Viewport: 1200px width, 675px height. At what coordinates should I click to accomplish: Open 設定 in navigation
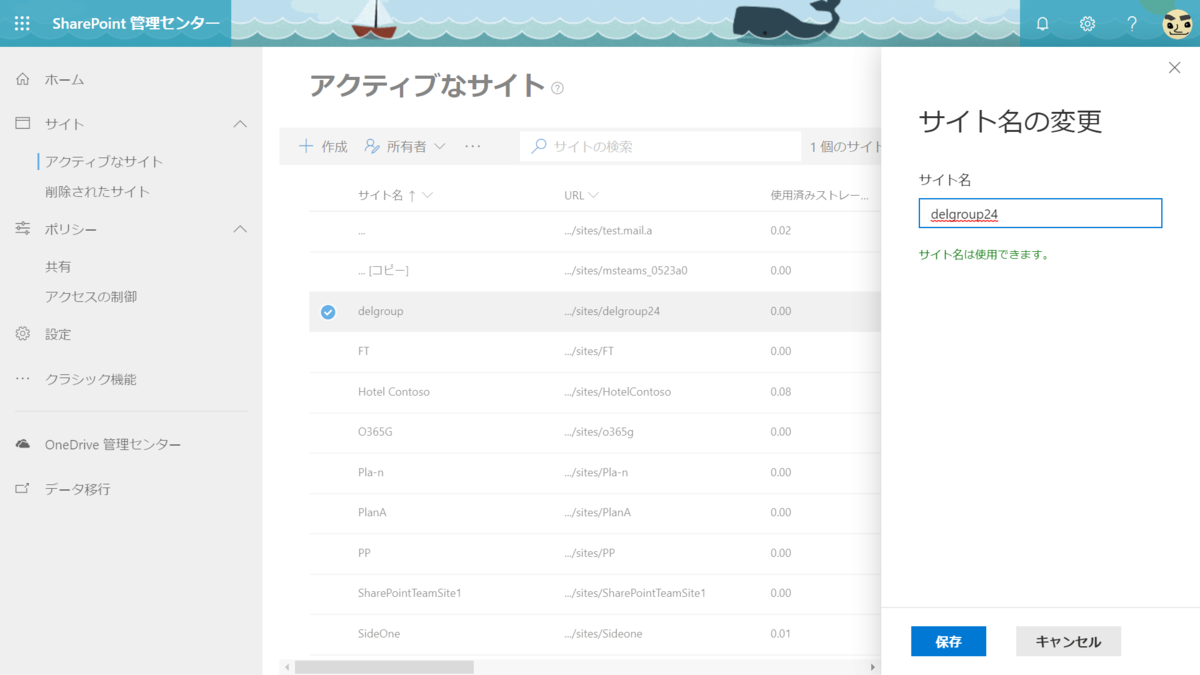[58, 334]
